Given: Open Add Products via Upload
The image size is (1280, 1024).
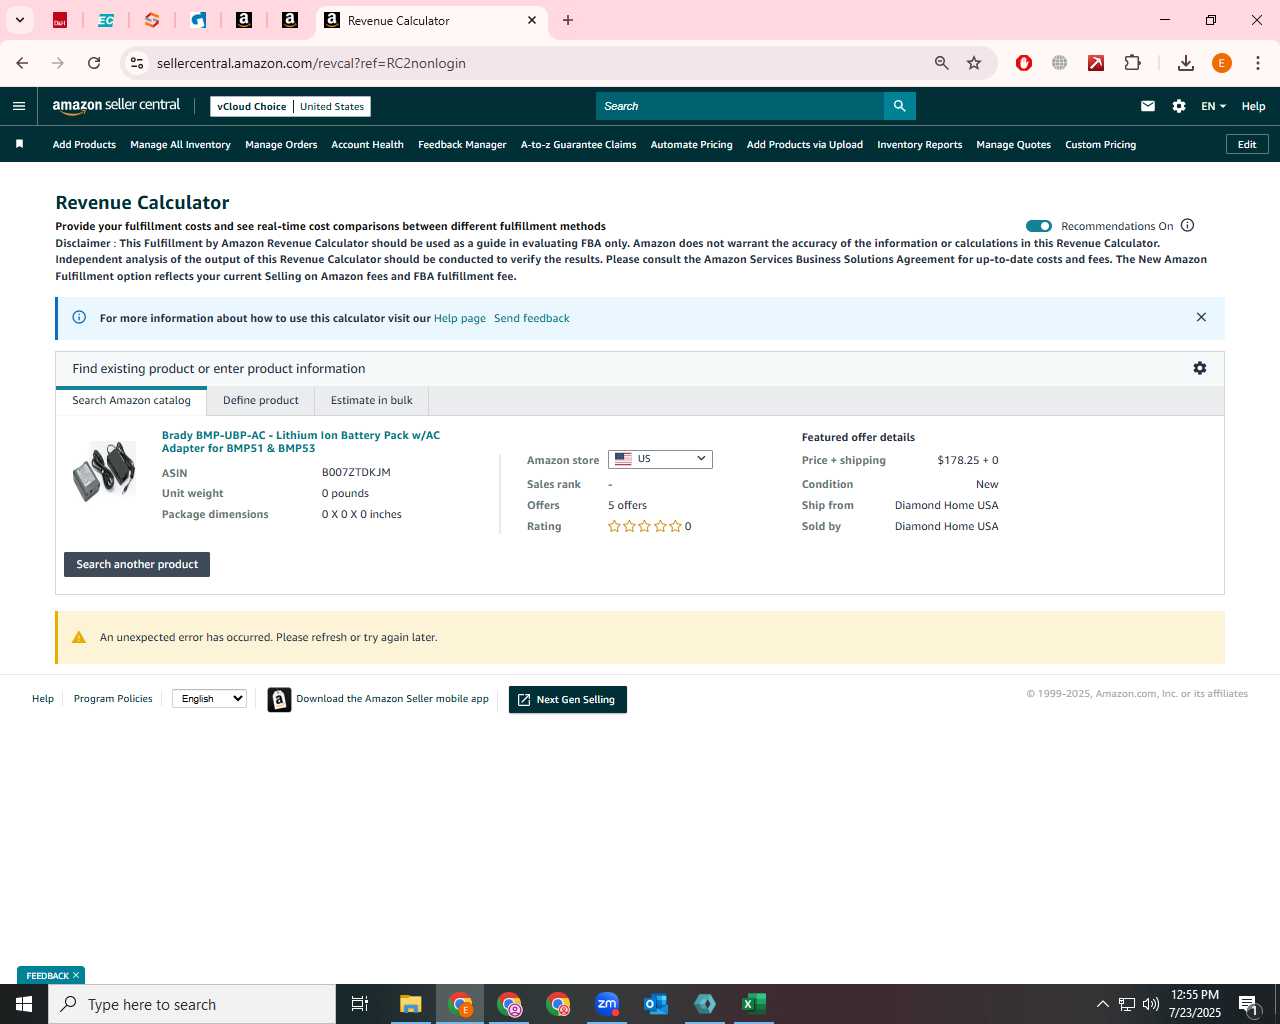Looking at the screenshot, I should 804,144.
